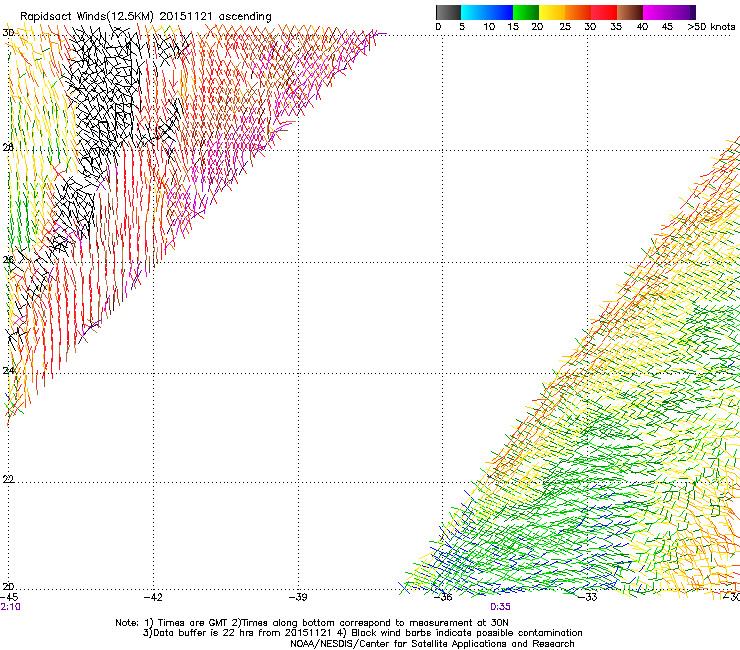Click the '28' latitude axis label
The image size is (740, 650).
(x=8, y=147)
